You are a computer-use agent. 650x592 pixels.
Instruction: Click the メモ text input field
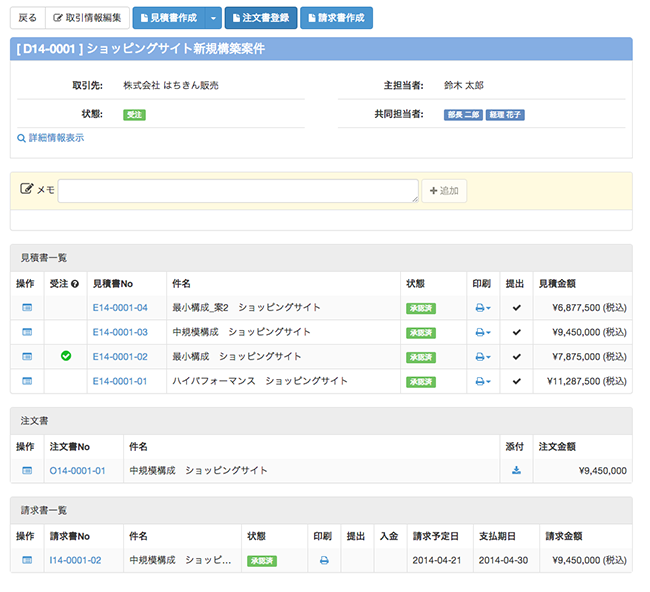point(238,191)
